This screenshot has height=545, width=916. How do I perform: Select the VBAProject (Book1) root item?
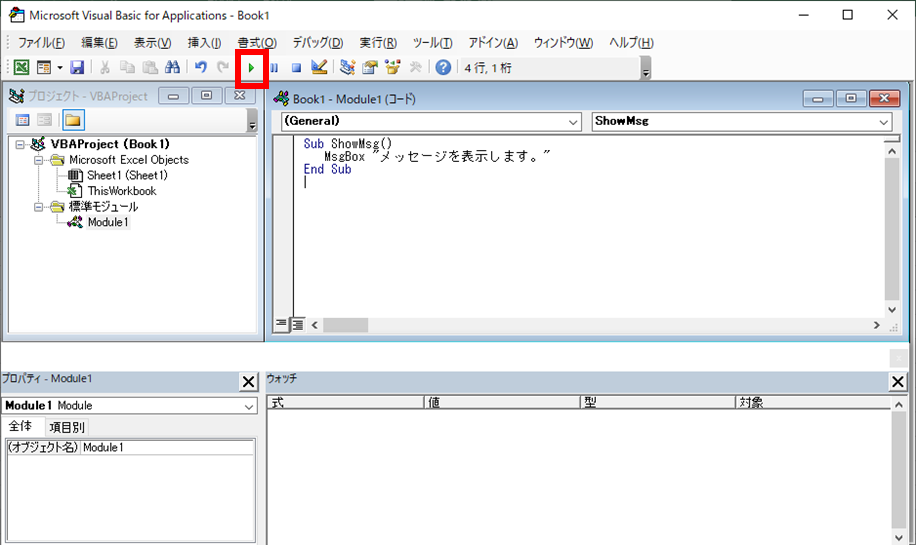(110, 144)
